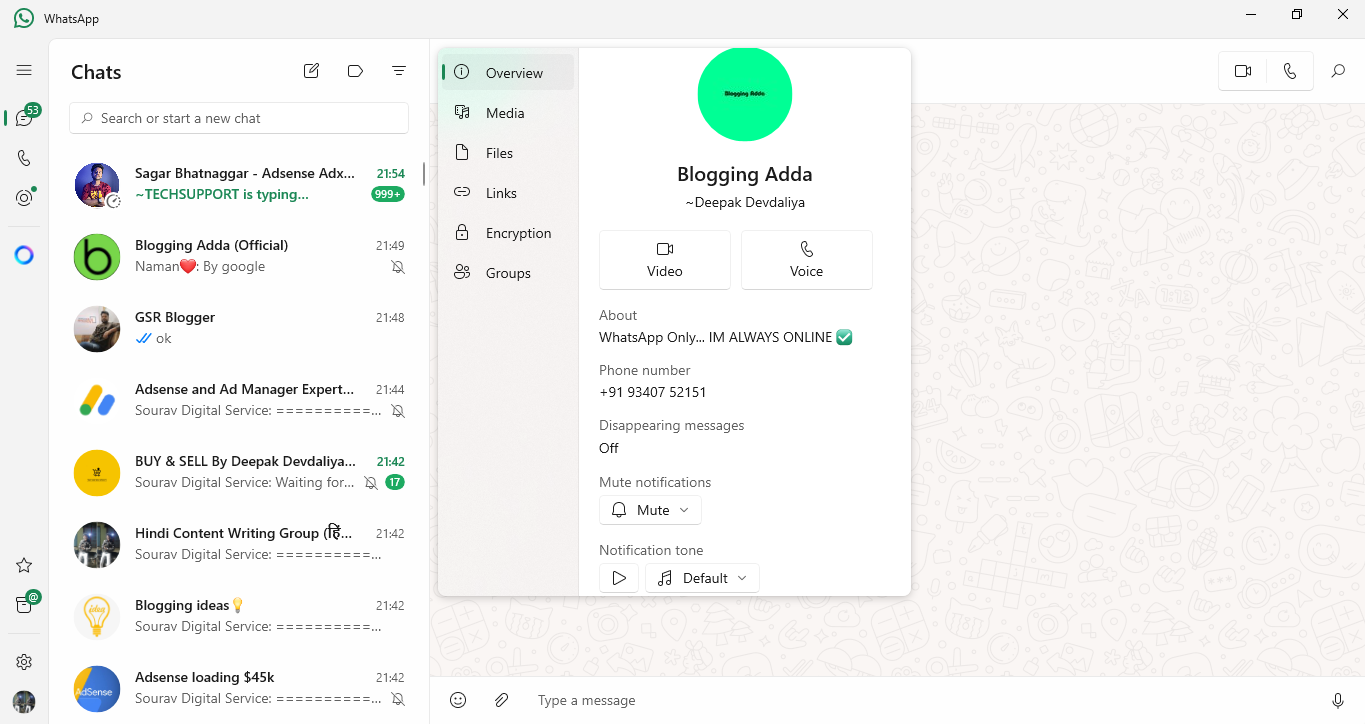Click the WhatsApp logo in title bar
The width and height of the screenshot is (1365, 724).
(24, 18)
